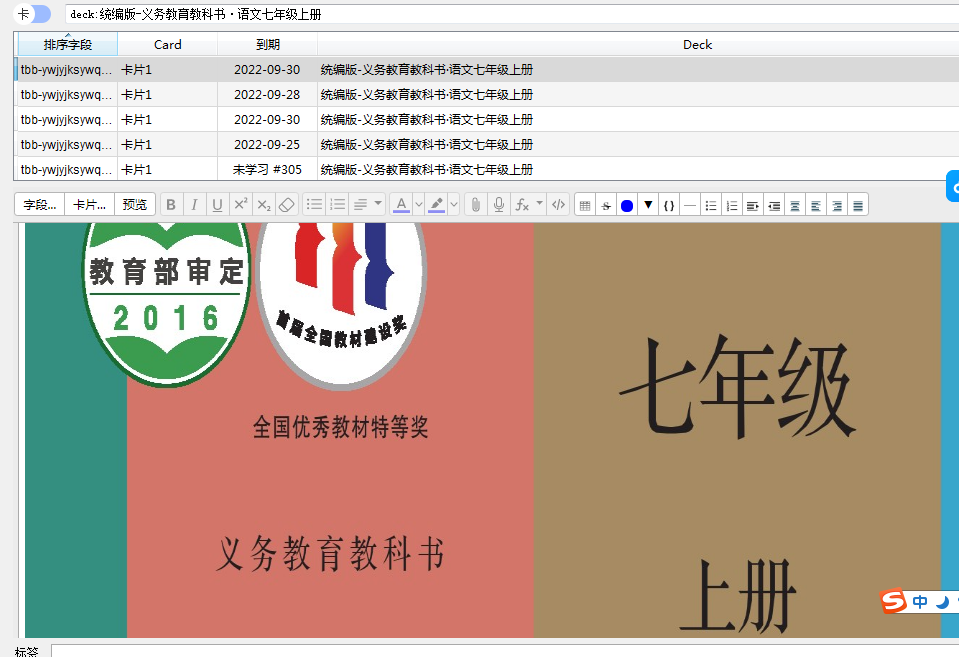
Task: Click the second bullet list icon
Action: (x=711, y=206)
